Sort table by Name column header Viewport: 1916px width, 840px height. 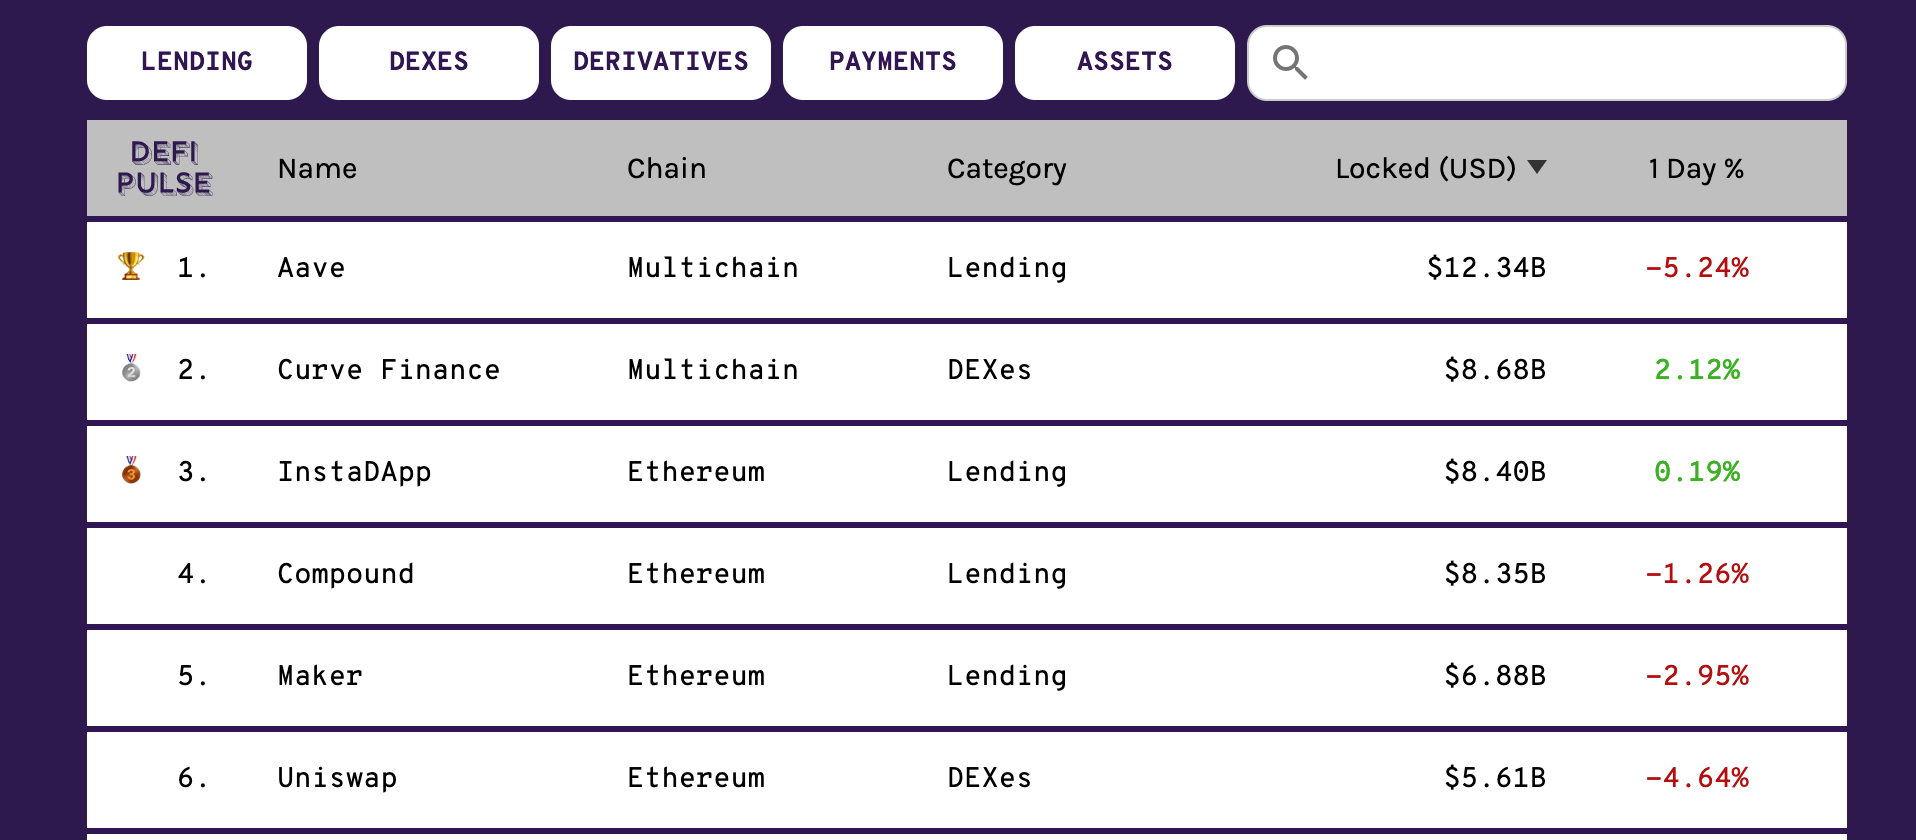317,169
